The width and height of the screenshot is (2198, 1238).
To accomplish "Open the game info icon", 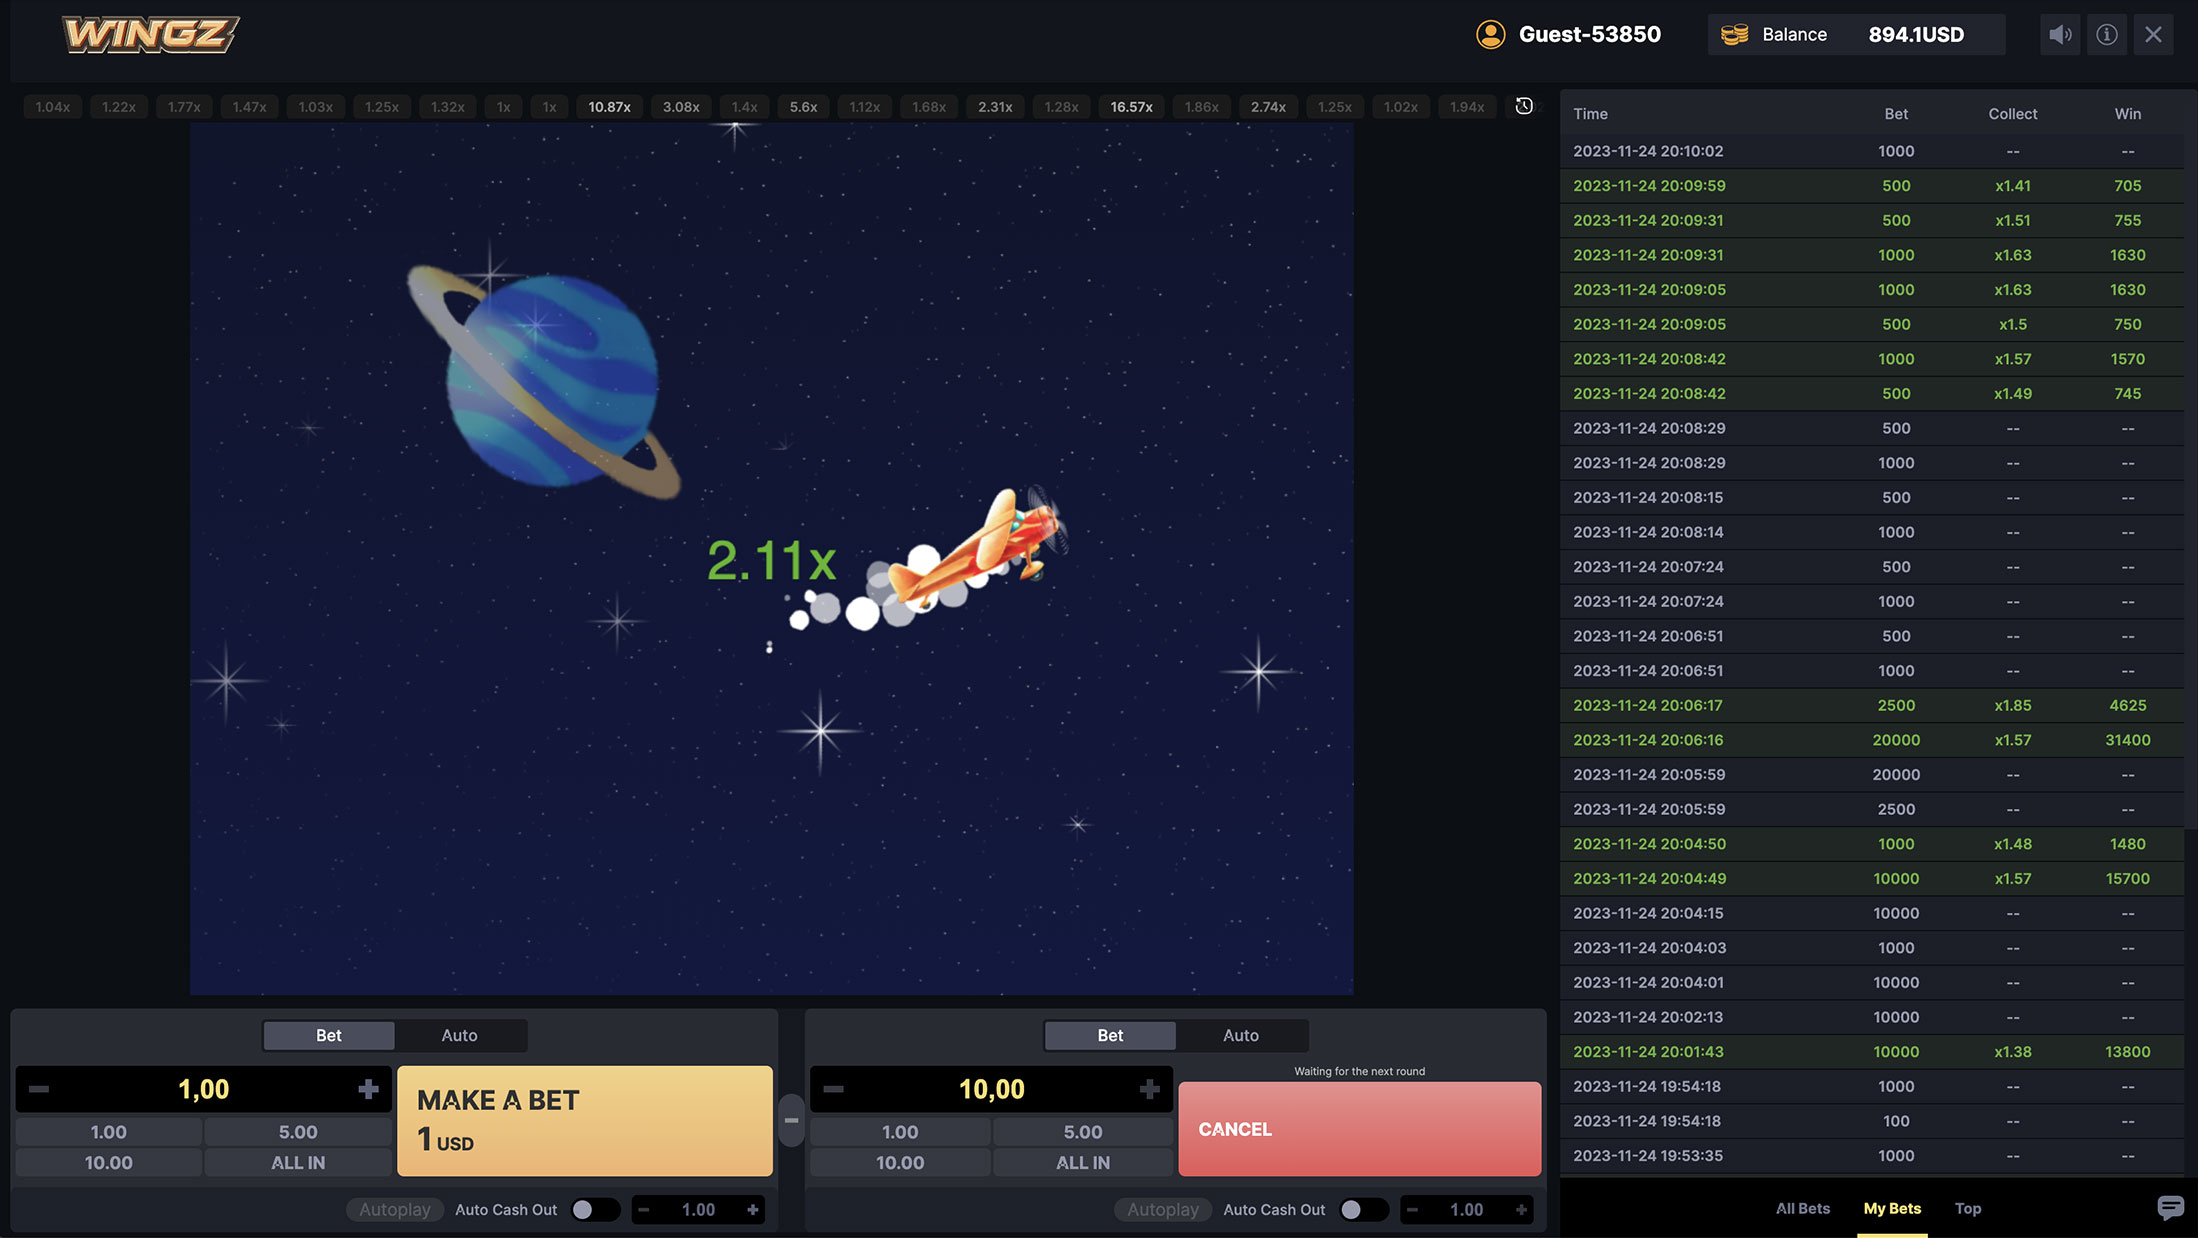I will (2106, 35).
